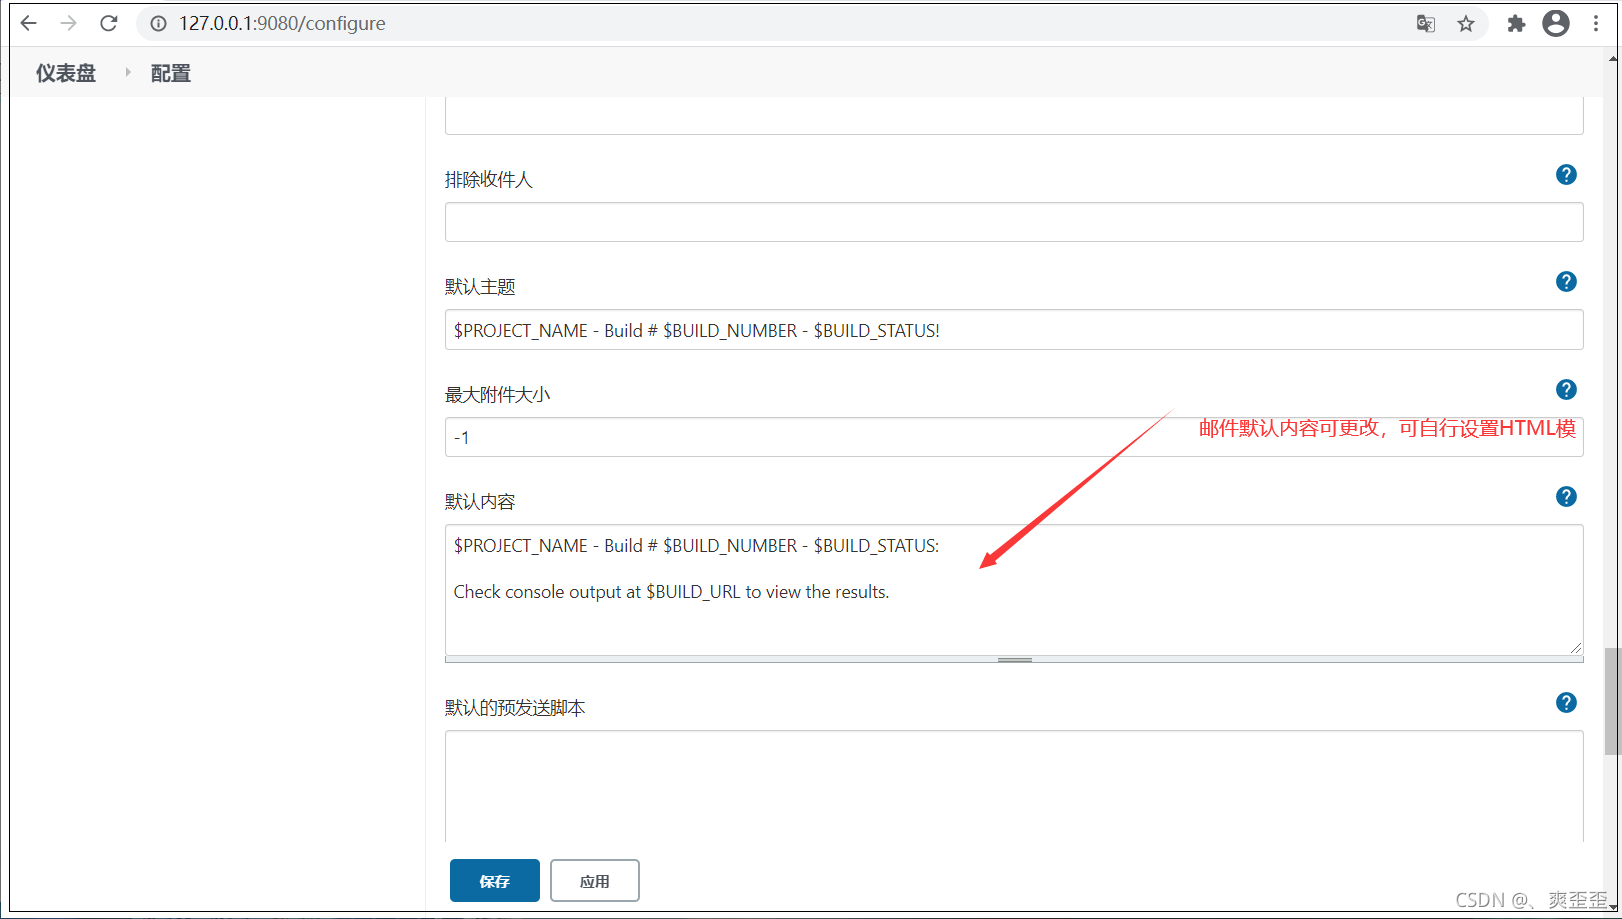1622x919 pixels.
Task: Open help for 最大附件大小
Action: pos(1566,390)
